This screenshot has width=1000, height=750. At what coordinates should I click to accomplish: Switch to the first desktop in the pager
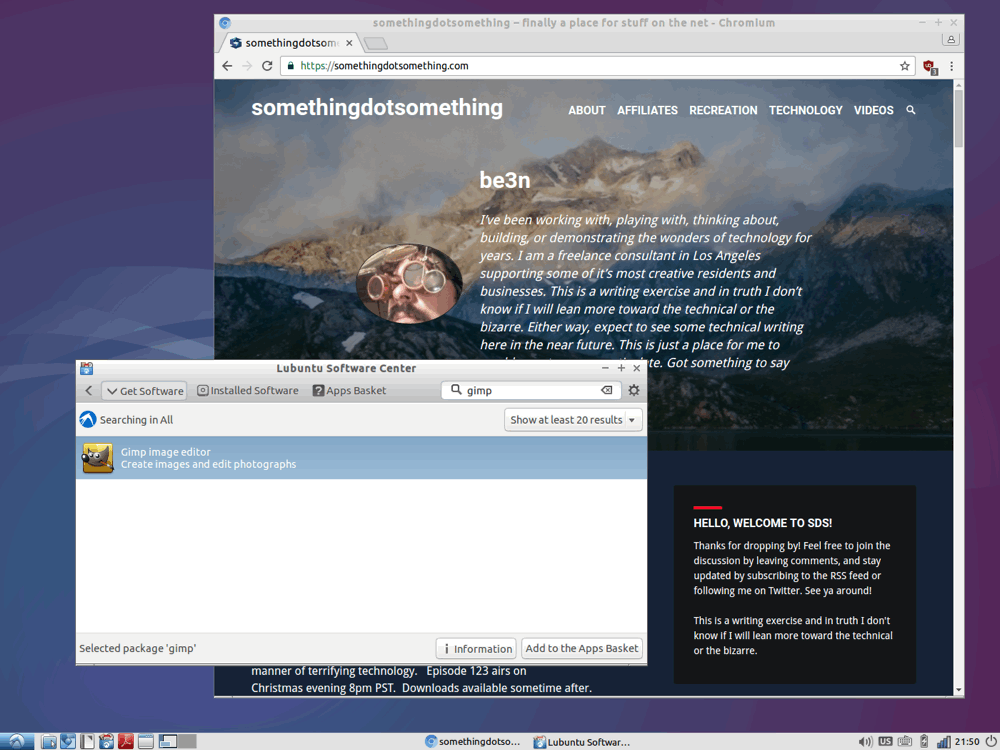[x=168, y=741]
